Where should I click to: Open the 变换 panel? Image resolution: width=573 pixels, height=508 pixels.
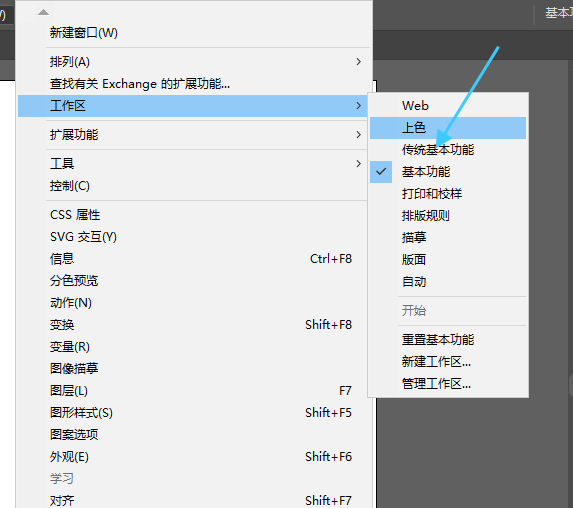click(x=193, y=325)
